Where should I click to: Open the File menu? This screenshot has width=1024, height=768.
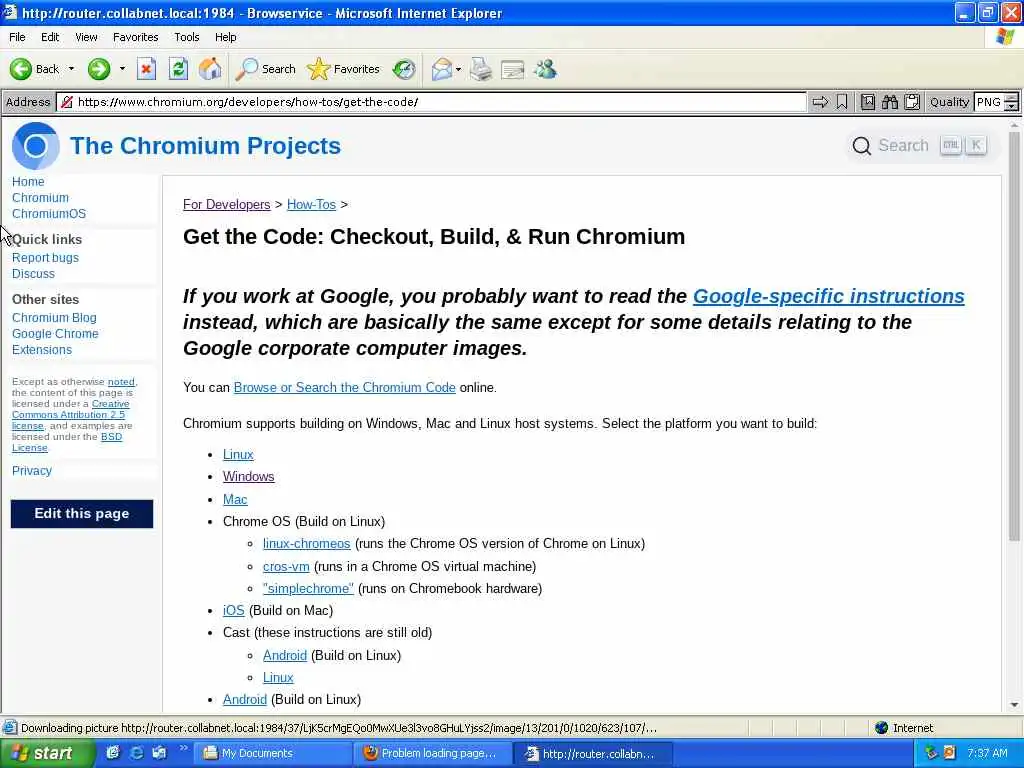pos(17,37)
